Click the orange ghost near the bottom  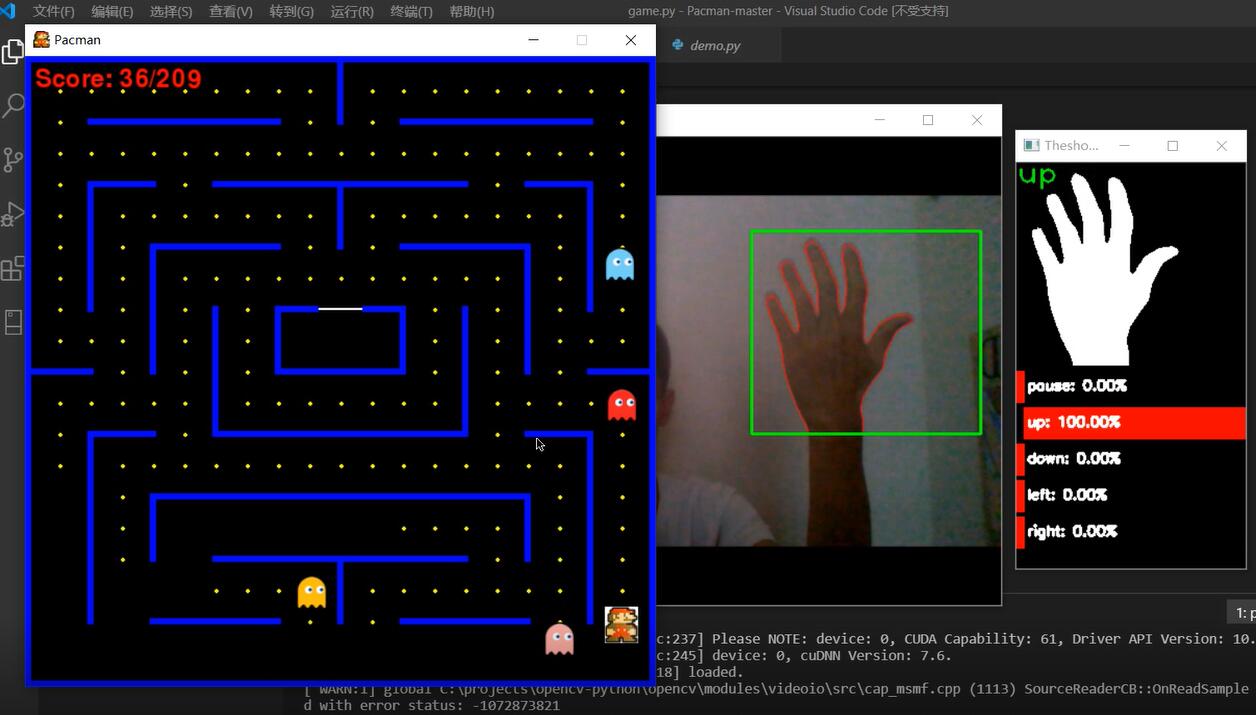(x=312, y=593)
